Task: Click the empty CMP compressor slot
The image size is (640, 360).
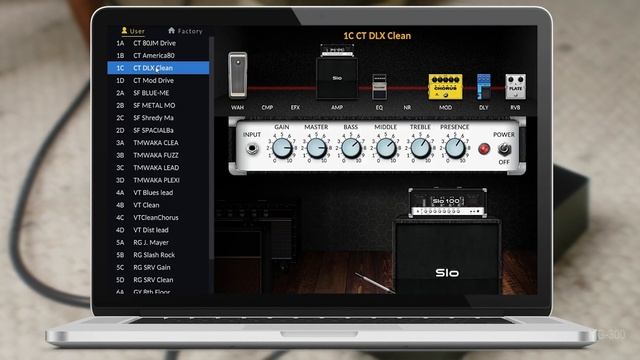Action: click(x=267, y=108)
